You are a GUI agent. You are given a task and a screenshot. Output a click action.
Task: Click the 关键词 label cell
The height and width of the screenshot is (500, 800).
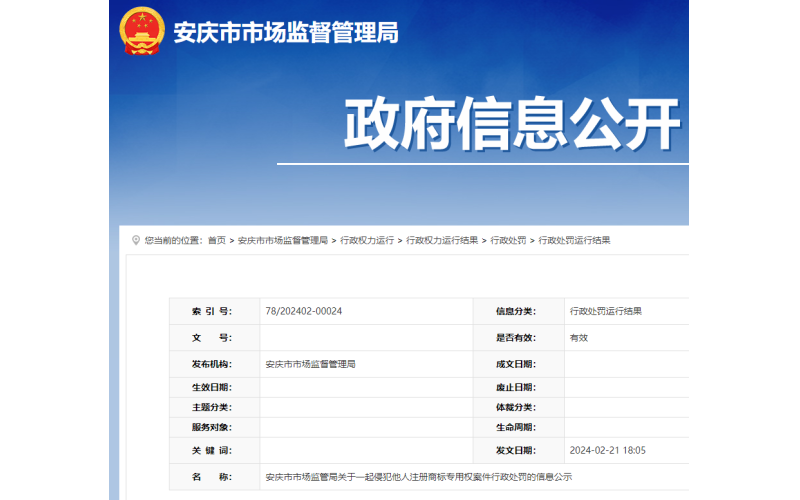(x=212, y=451)
